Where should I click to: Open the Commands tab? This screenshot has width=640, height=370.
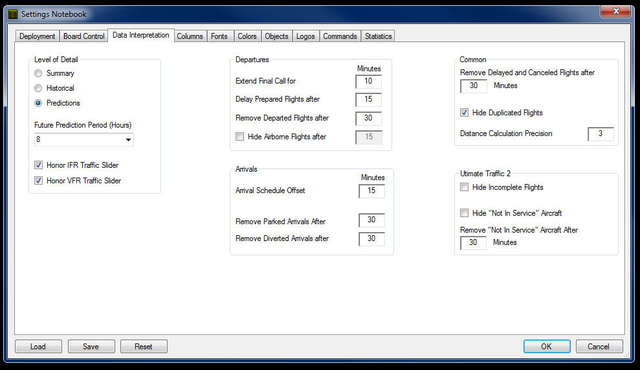pyautogui.click(x=340, y=36)
